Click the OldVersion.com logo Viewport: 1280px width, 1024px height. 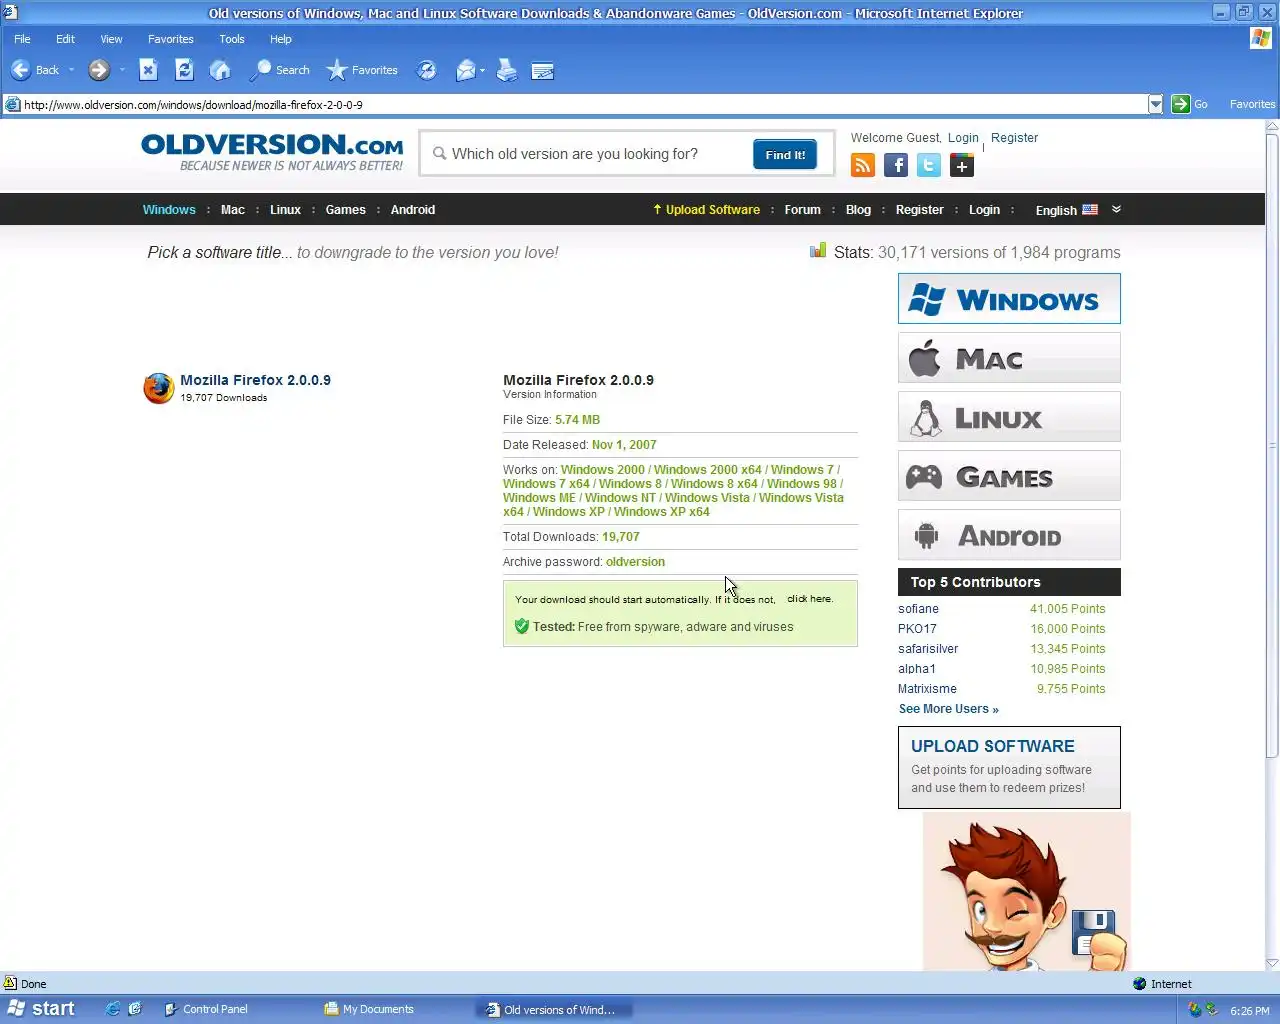coord(272,152)
